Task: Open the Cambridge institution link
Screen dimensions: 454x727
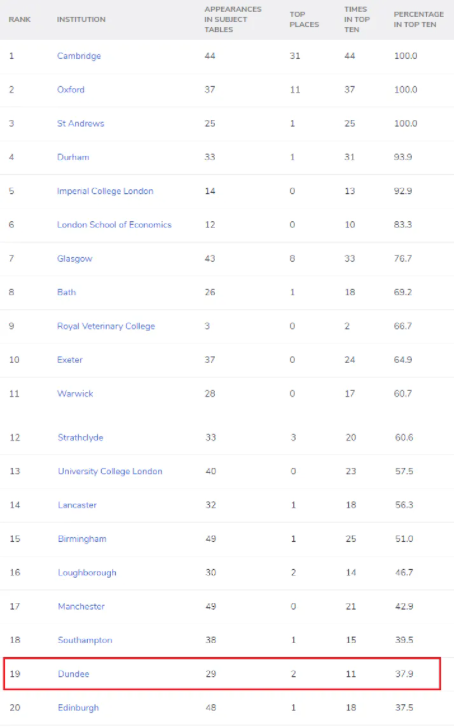Action: [79, 56]
